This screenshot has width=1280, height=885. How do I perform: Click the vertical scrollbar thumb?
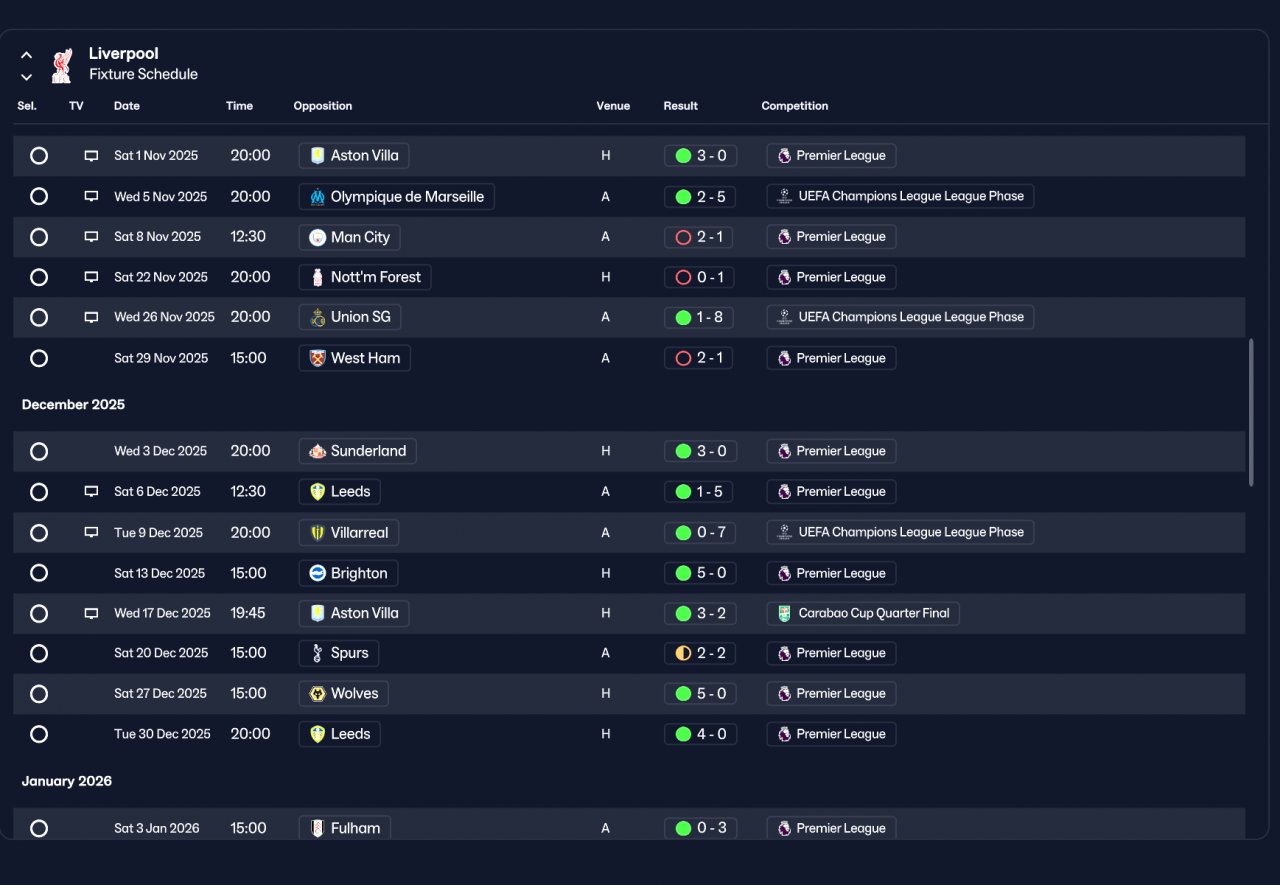pyautogui.click(x=1251, y=412)
